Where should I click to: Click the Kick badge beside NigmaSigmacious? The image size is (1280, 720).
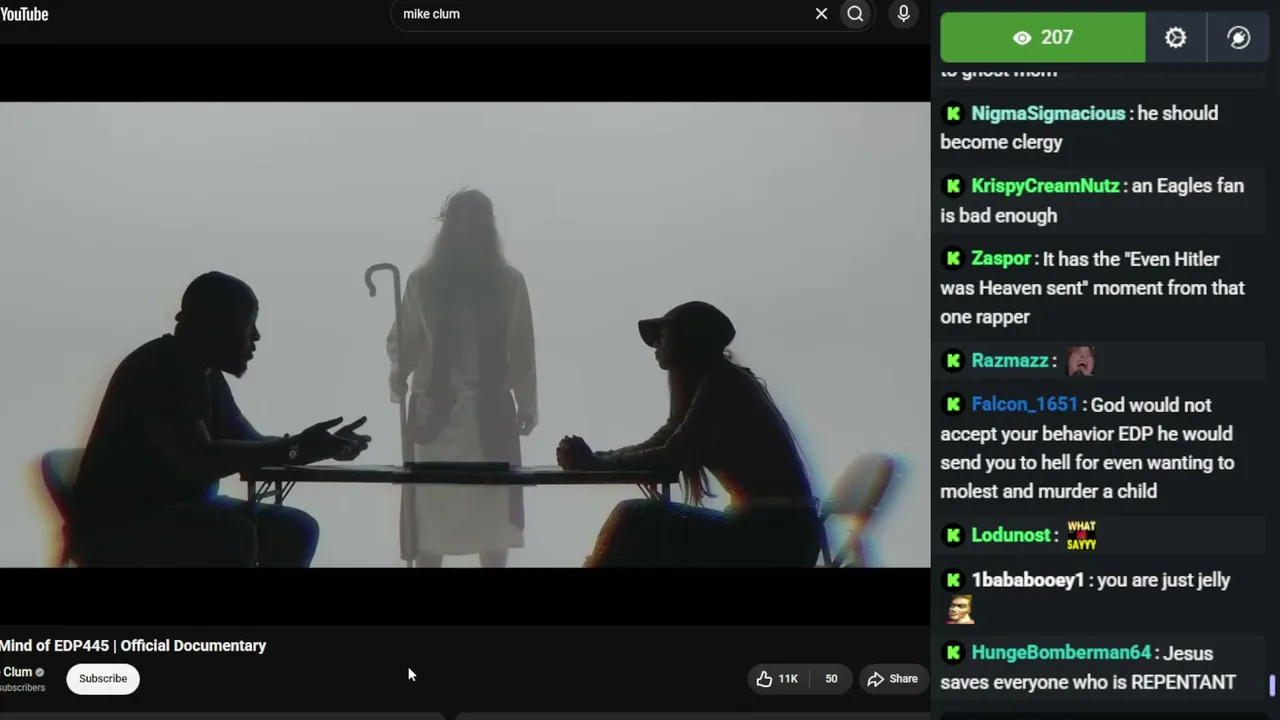pyautogui.click(x=953, y=114)
